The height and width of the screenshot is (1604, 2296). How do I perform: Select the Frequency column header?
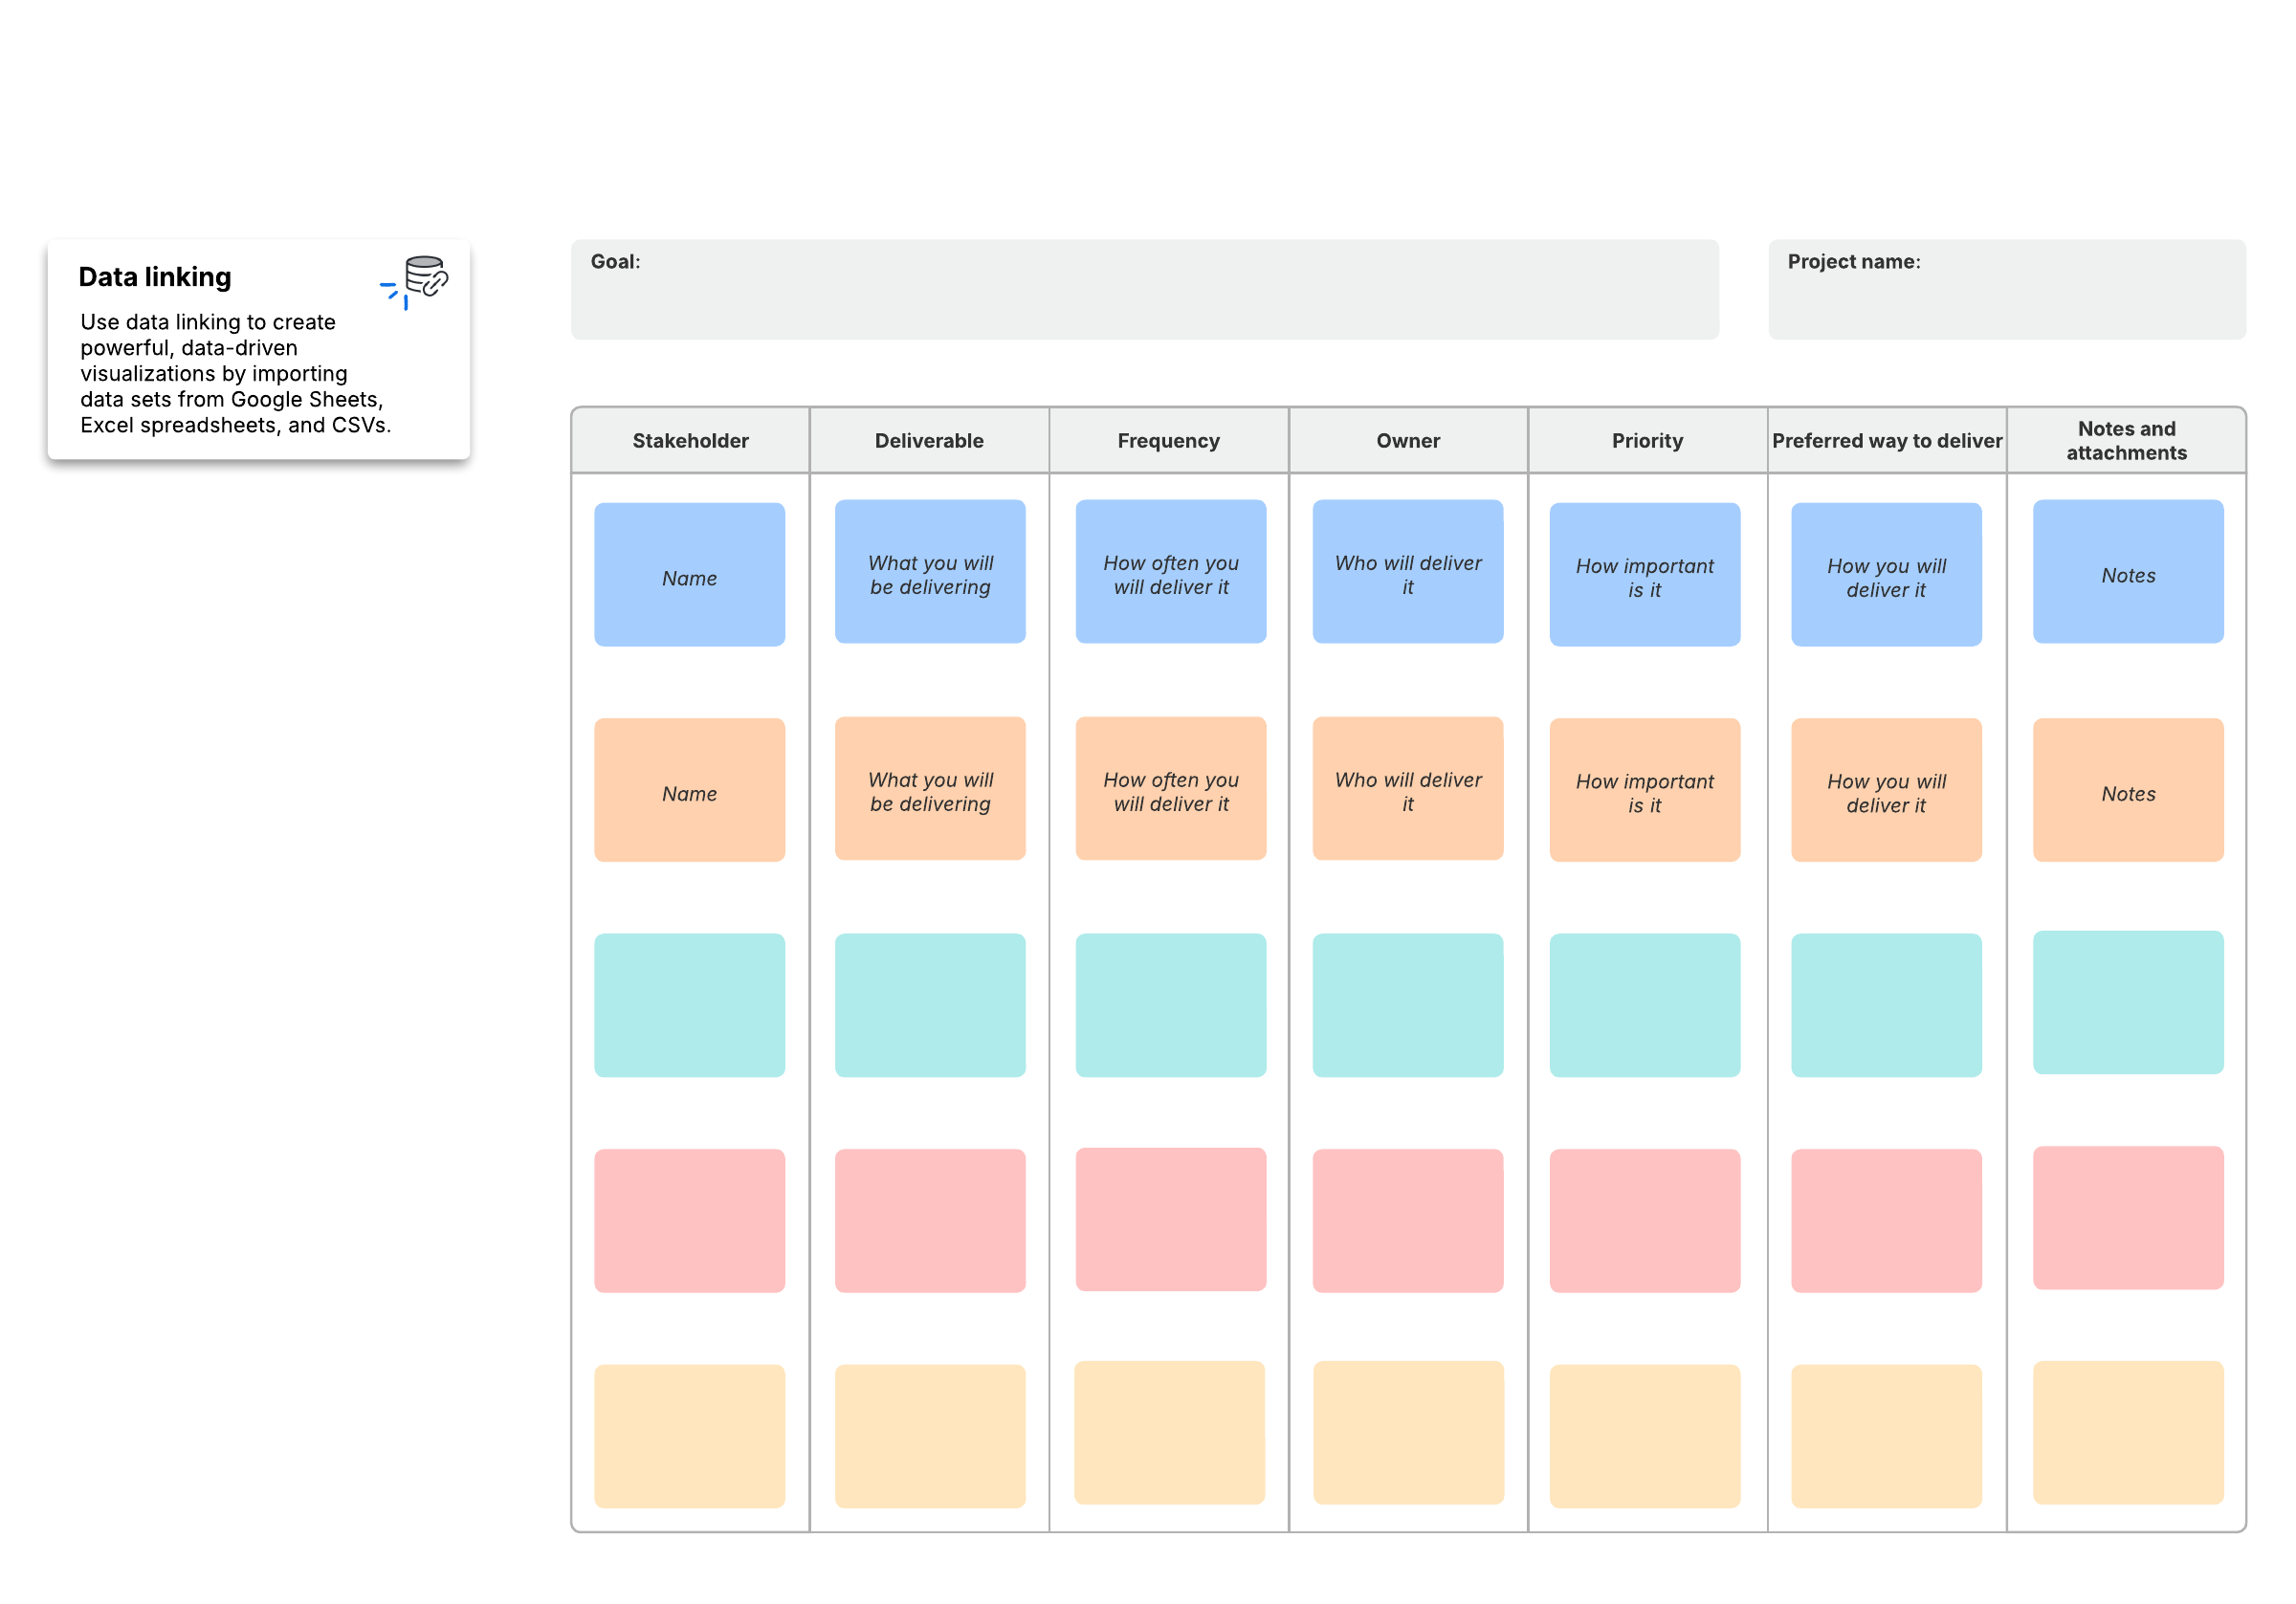1168,441
